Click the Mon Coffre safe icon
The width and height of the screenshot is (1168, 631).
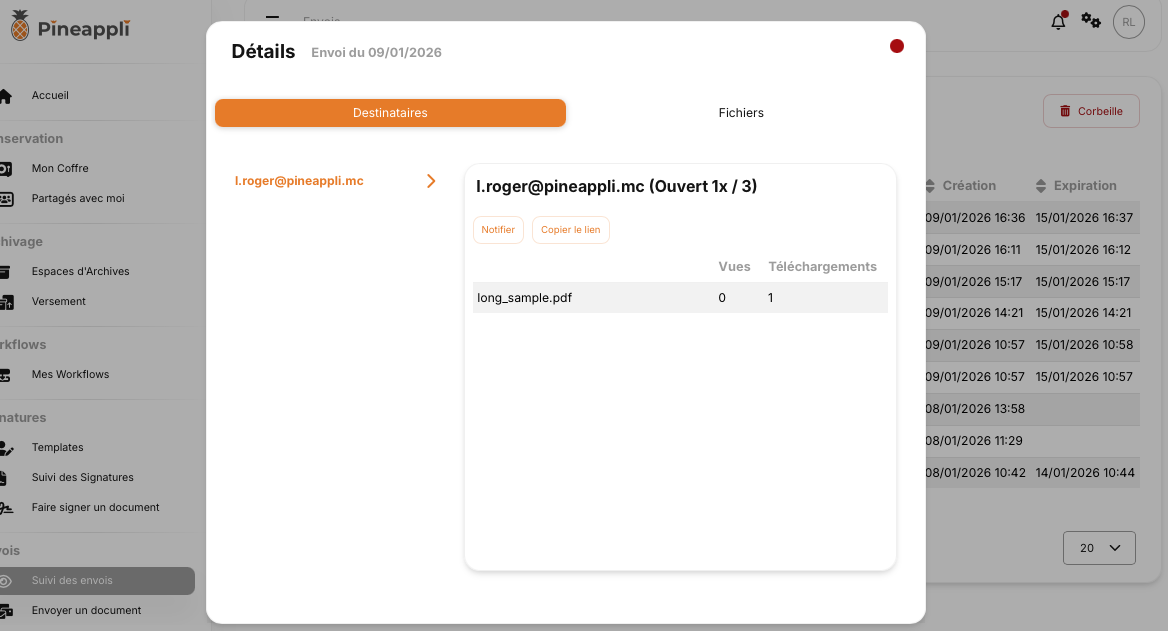tap(5, 169)
